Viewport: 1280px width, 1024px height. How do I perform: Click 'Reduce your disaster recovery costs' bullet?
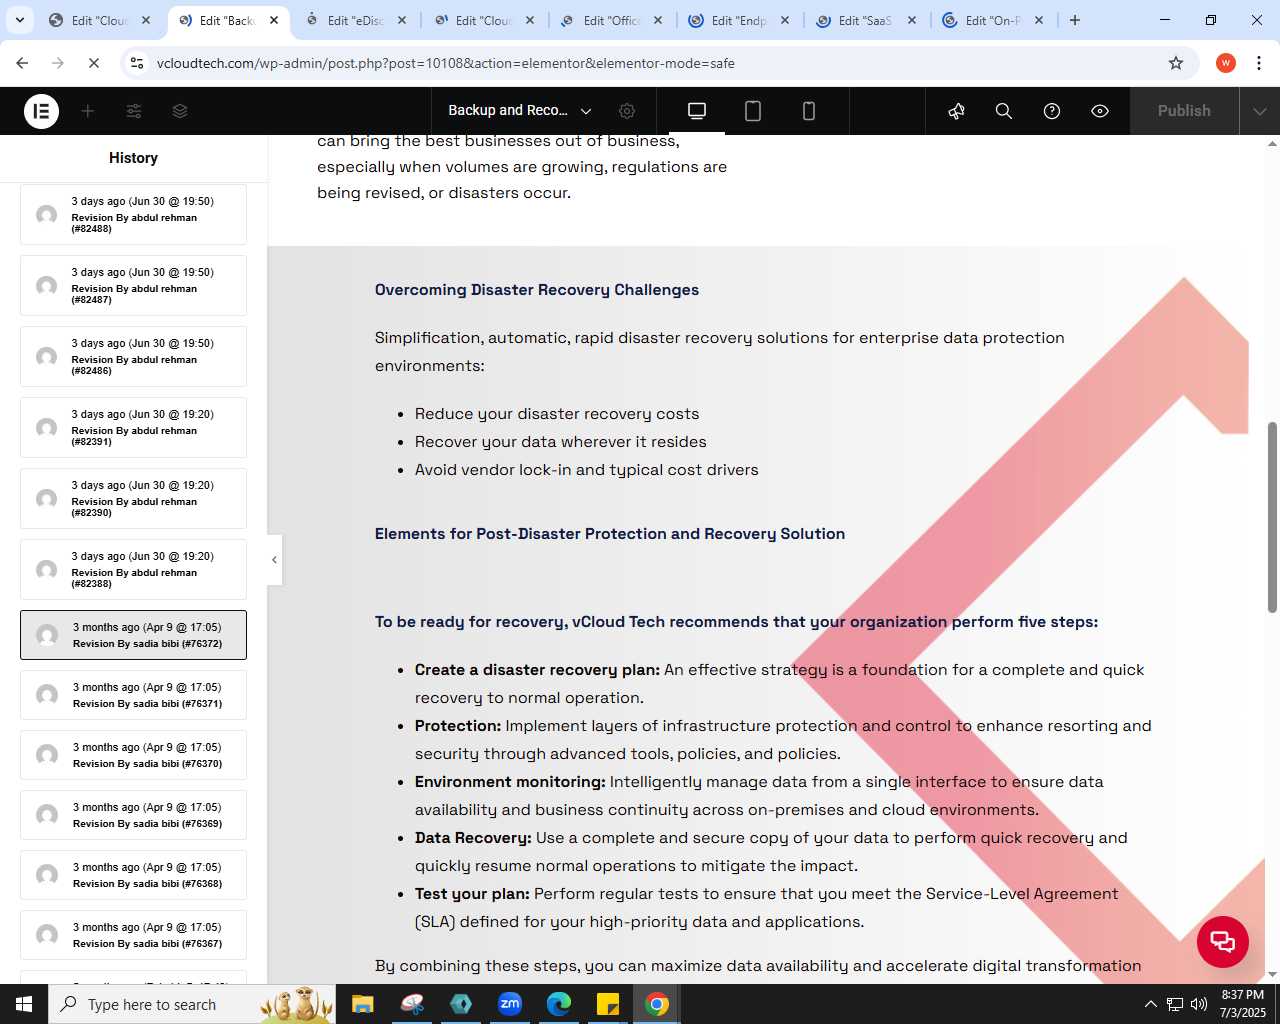click(x=557, y=414)
